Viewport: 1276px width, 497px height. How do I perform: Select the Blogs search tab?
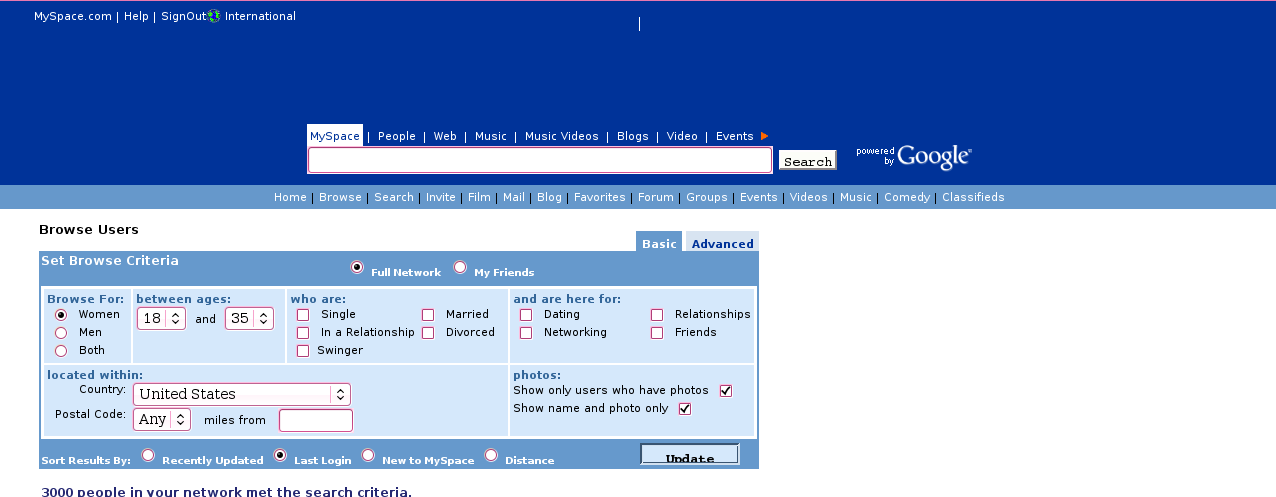coord(633,136)
